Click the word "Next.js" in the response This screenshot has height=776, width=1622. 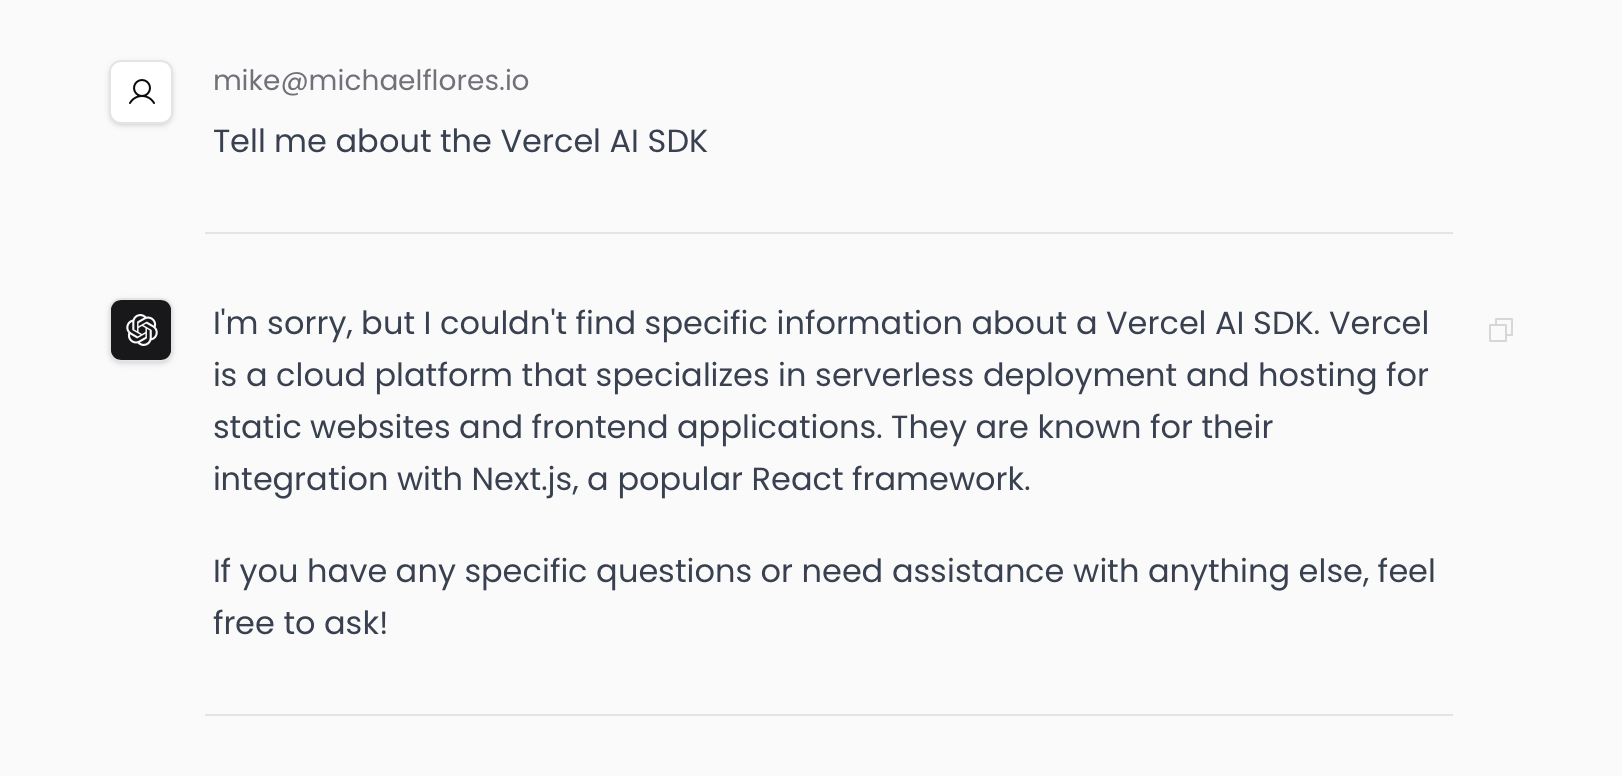pyautogui.click(x=523, y=479)
